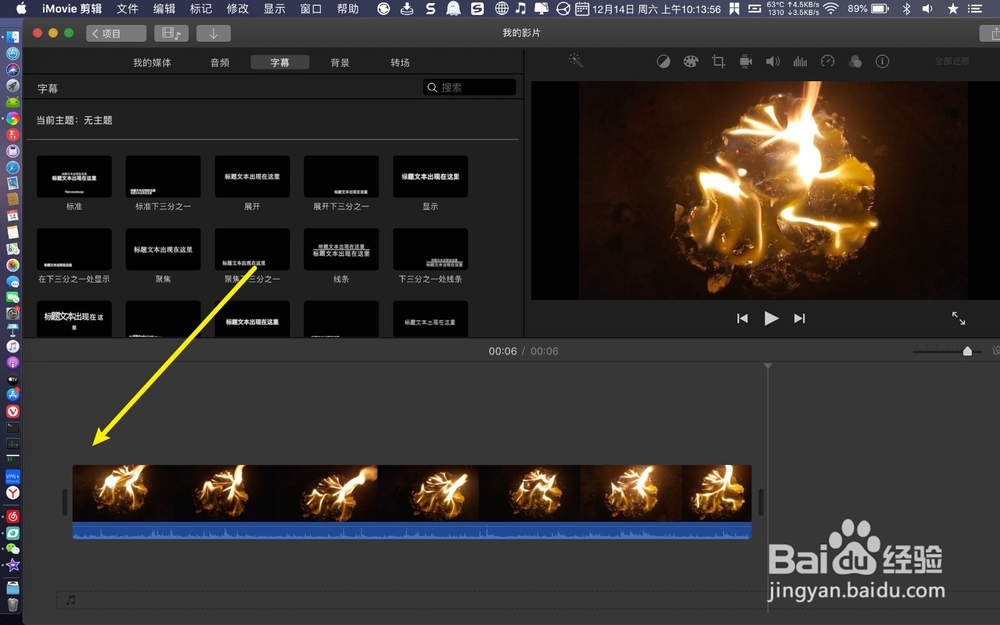Open the 显示 menu
The image size is (1000, 625).
[274, 9]
